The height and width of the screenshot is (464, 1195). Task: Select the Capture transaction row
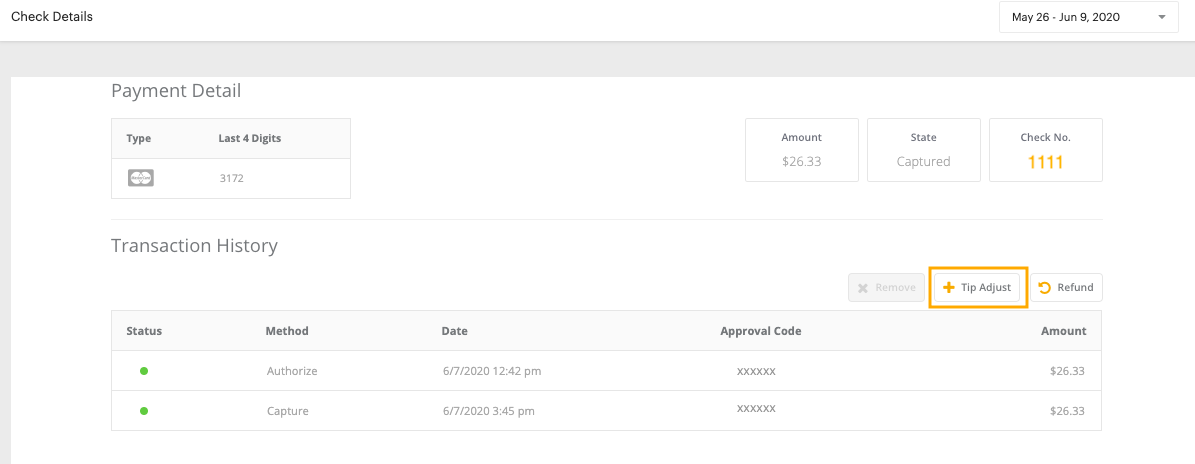(607, 411)
